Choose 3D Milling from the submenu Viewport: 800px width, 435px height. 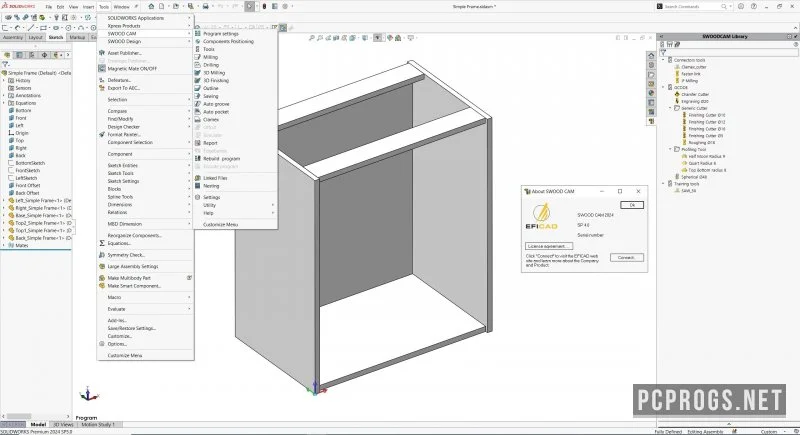[x=214, y=73]
